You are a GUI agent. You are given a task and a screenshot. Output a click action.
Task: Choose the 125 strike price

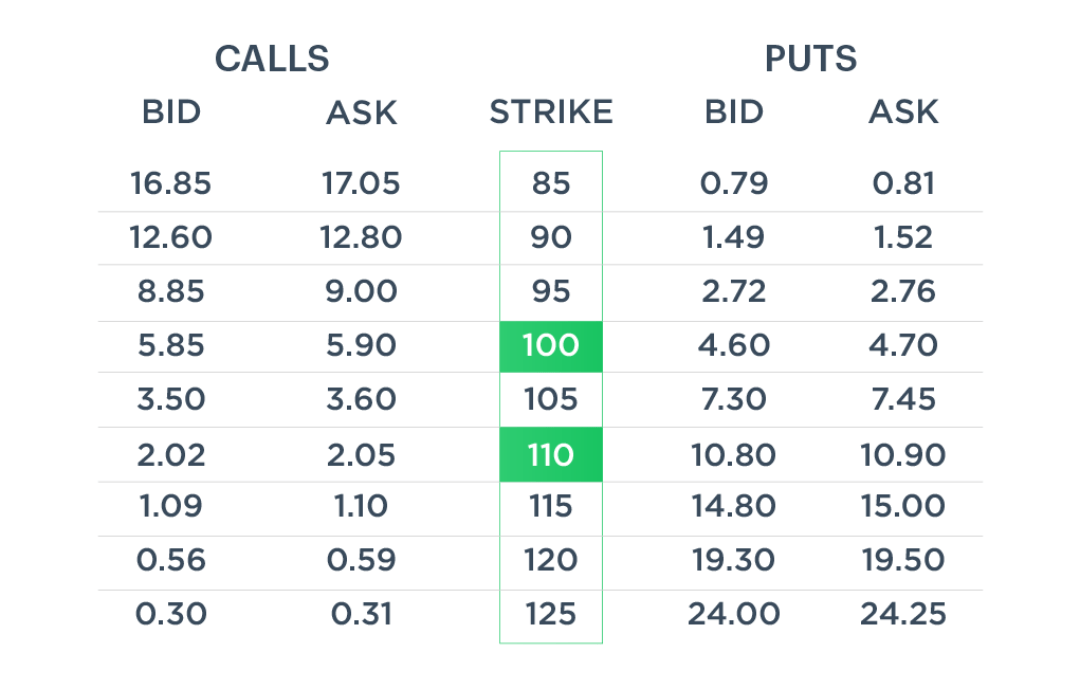(551, 613)
